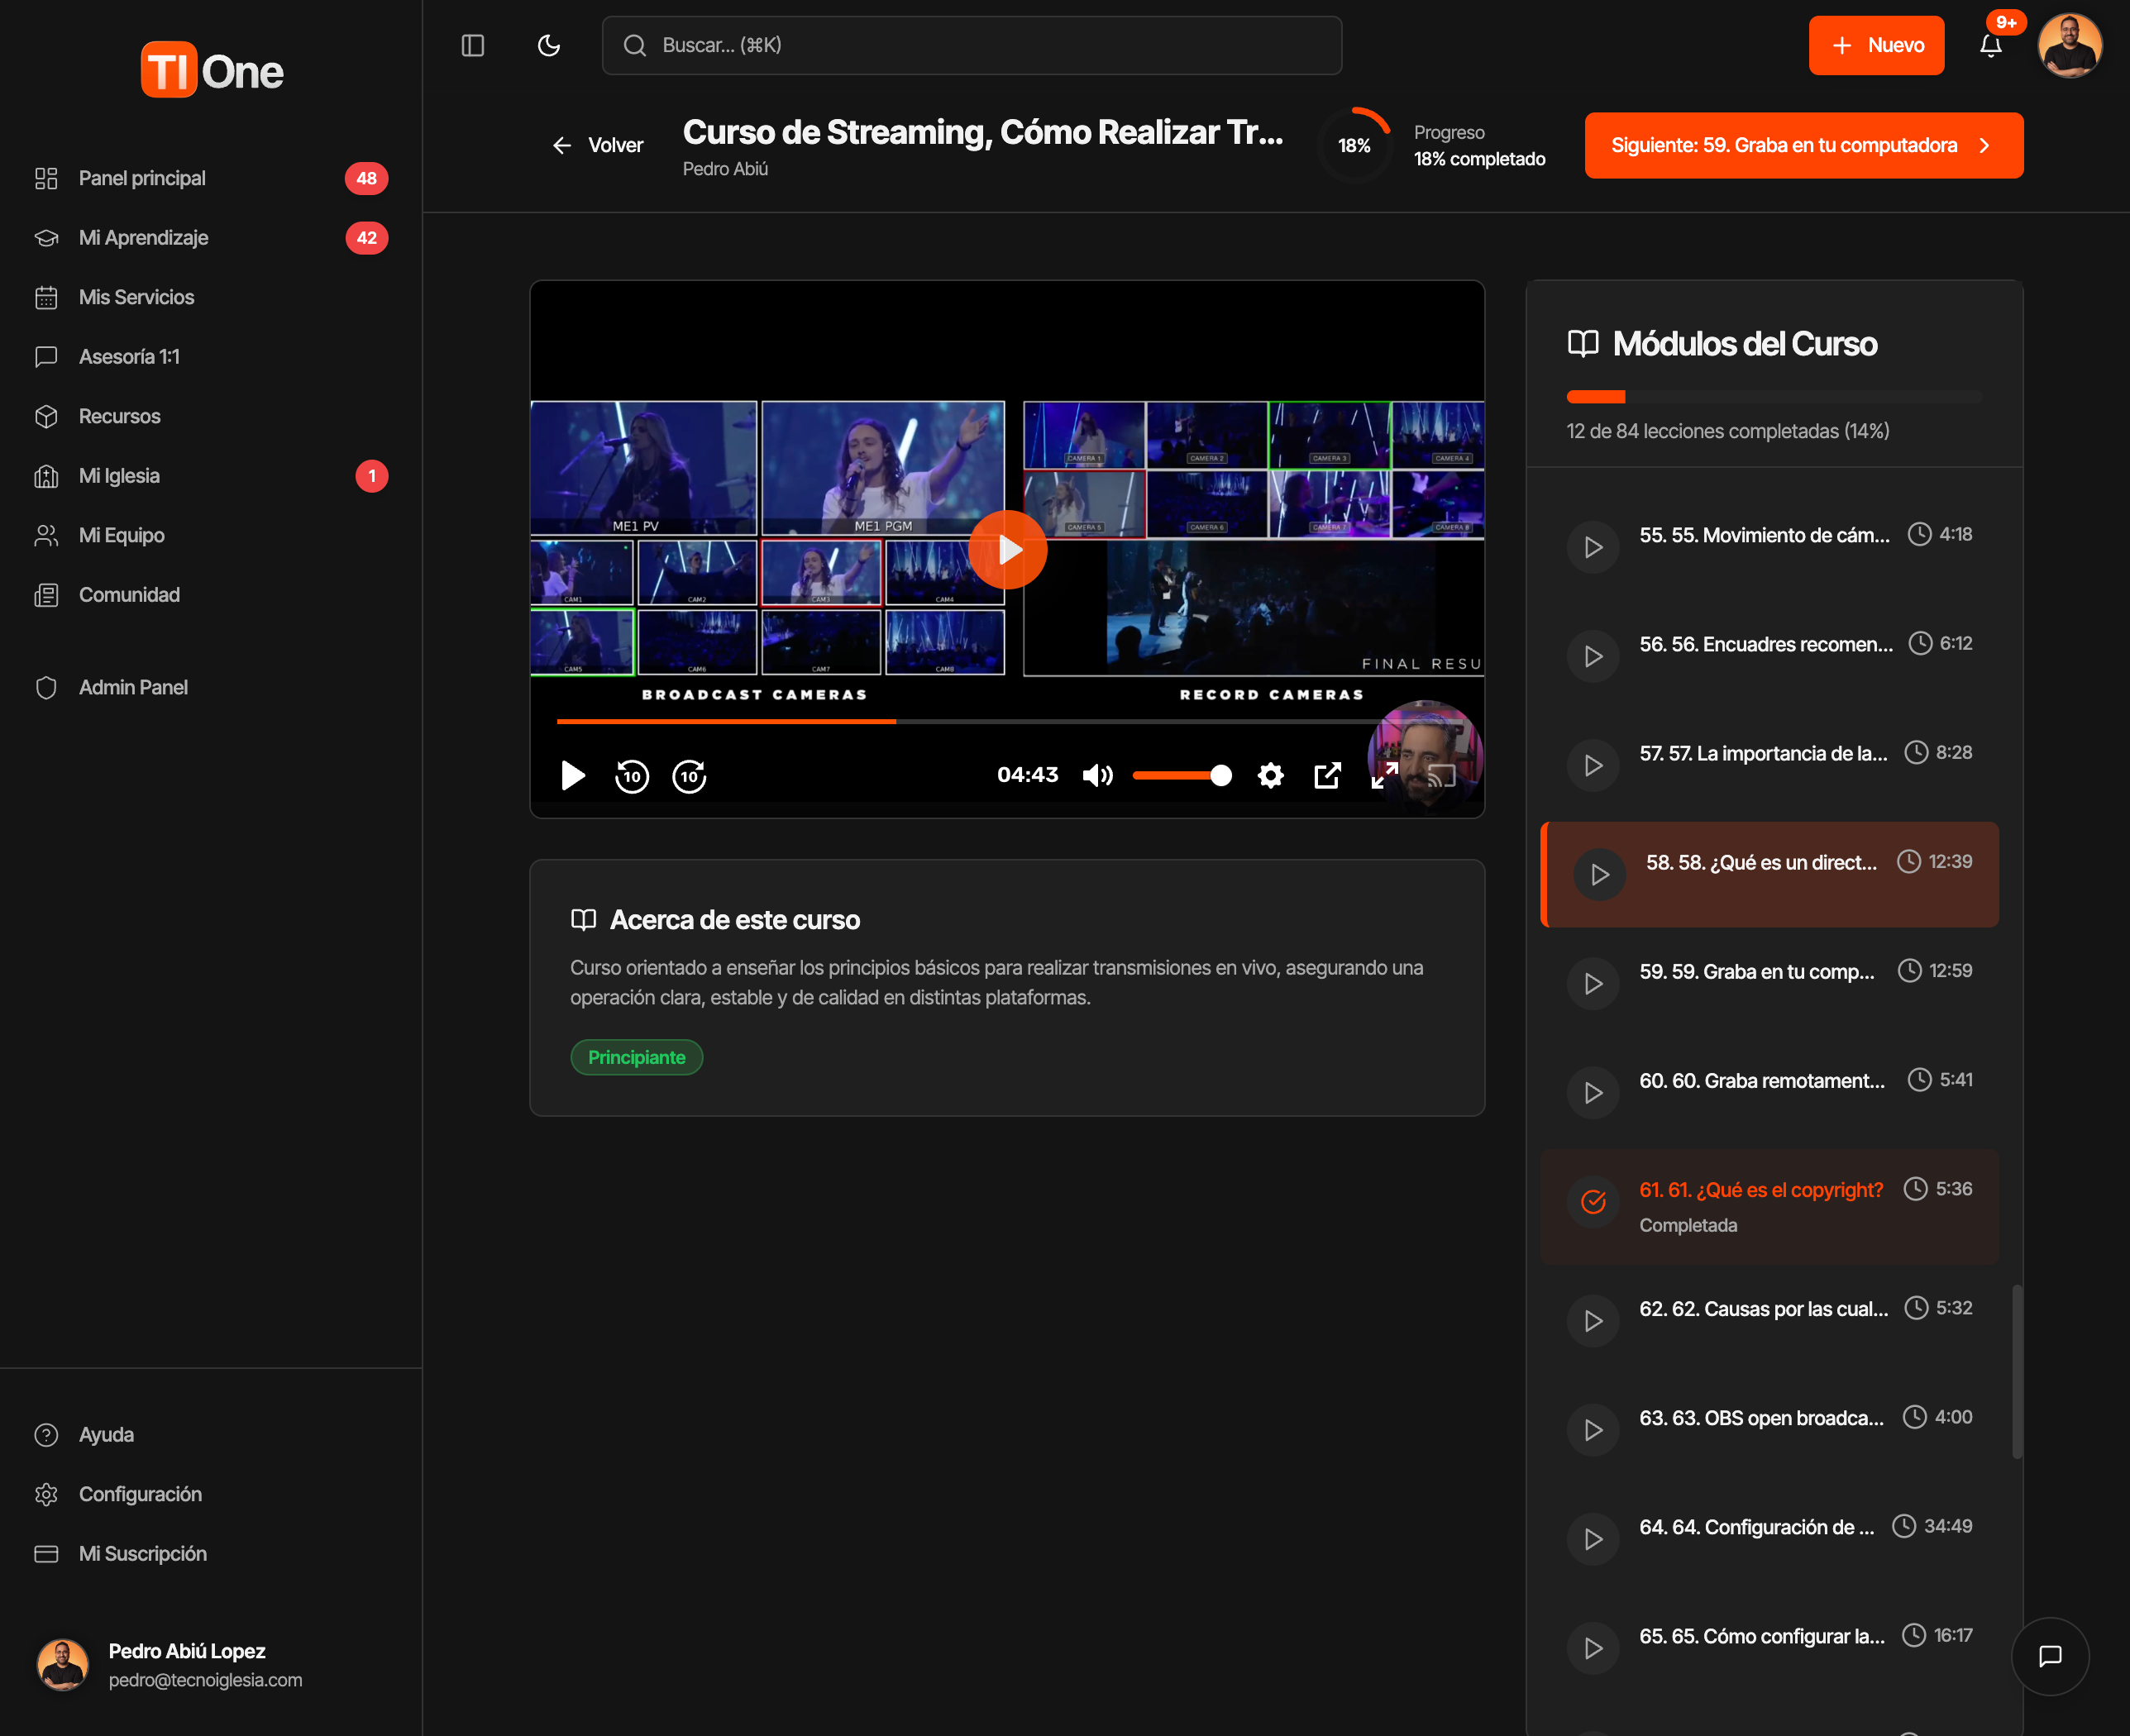
Task: Enter fullscreen video mode
Action: tap(1384, 775)
